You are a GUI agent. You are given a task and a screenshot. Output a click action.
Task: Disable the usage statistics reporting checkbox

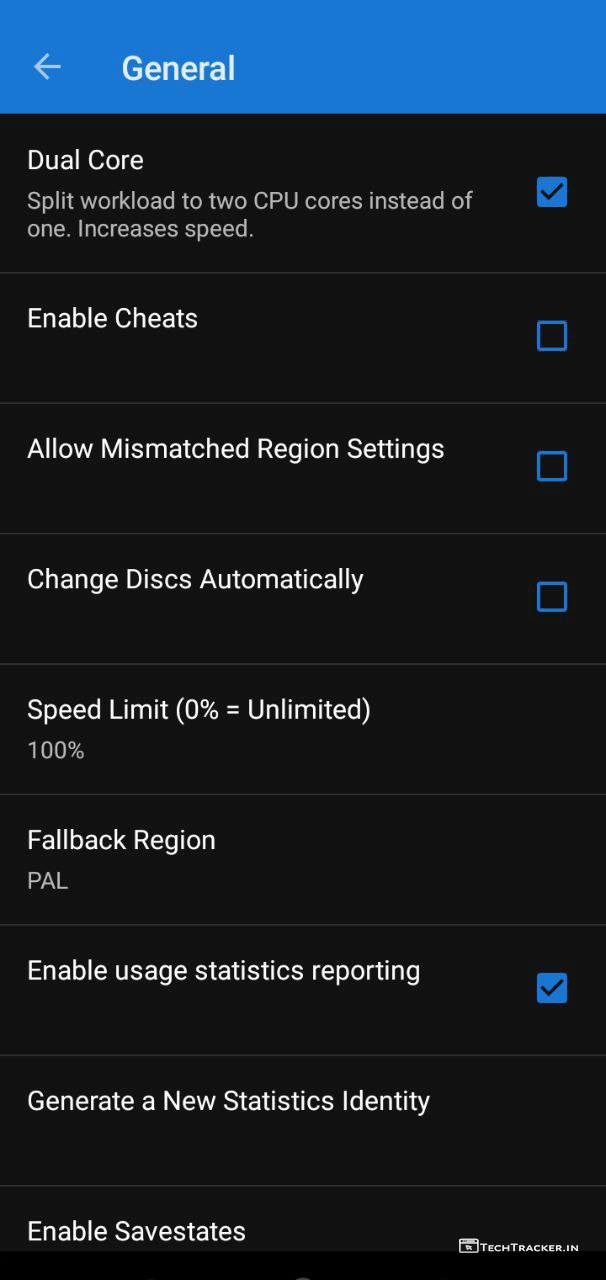[x=551, y=988]
